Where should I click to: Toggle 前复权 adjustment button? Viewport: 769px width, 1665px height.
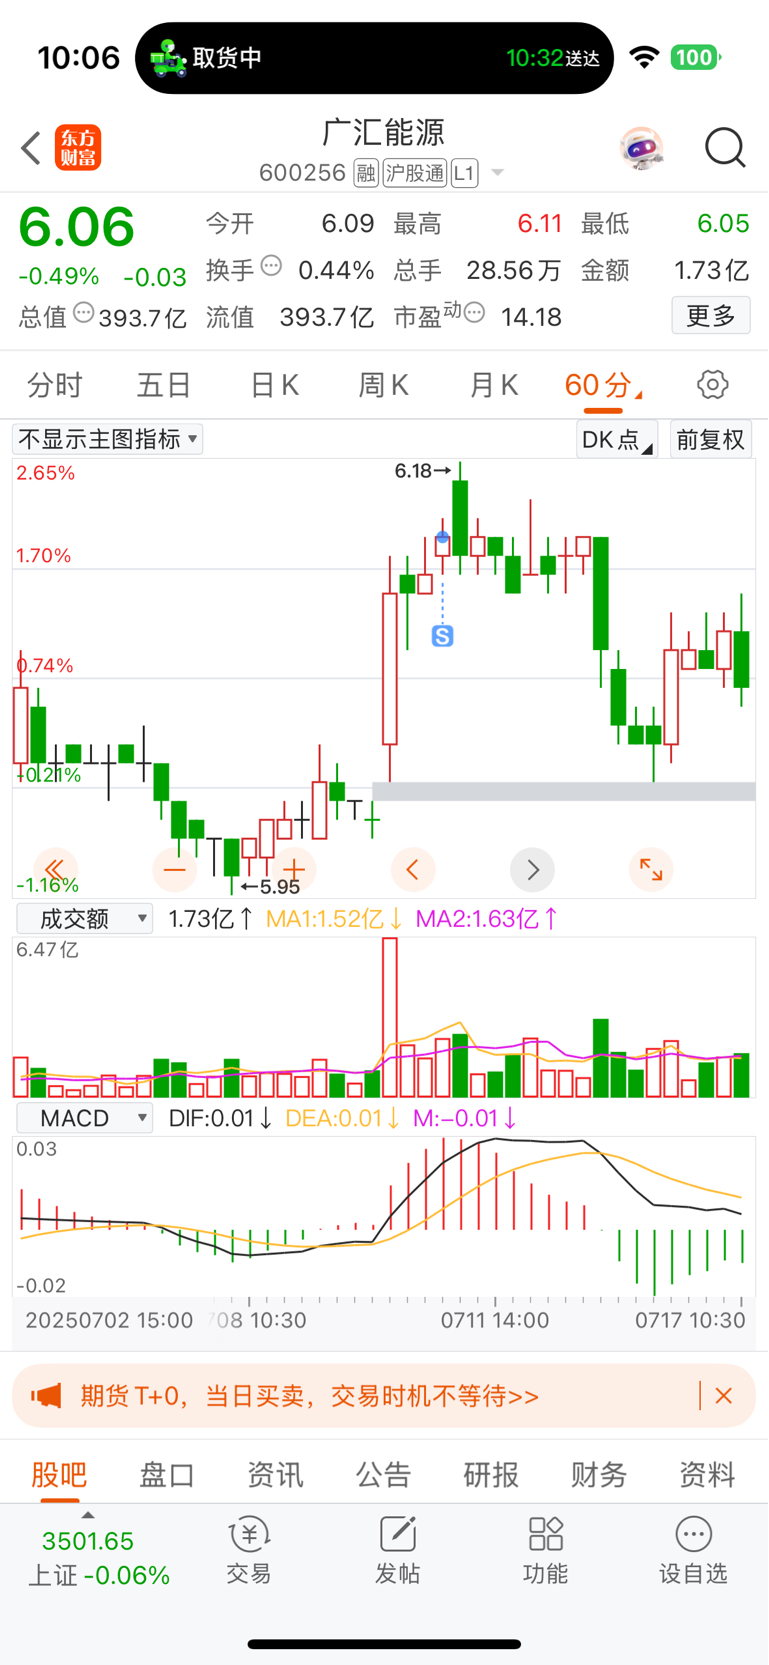[x=710, y=439]
